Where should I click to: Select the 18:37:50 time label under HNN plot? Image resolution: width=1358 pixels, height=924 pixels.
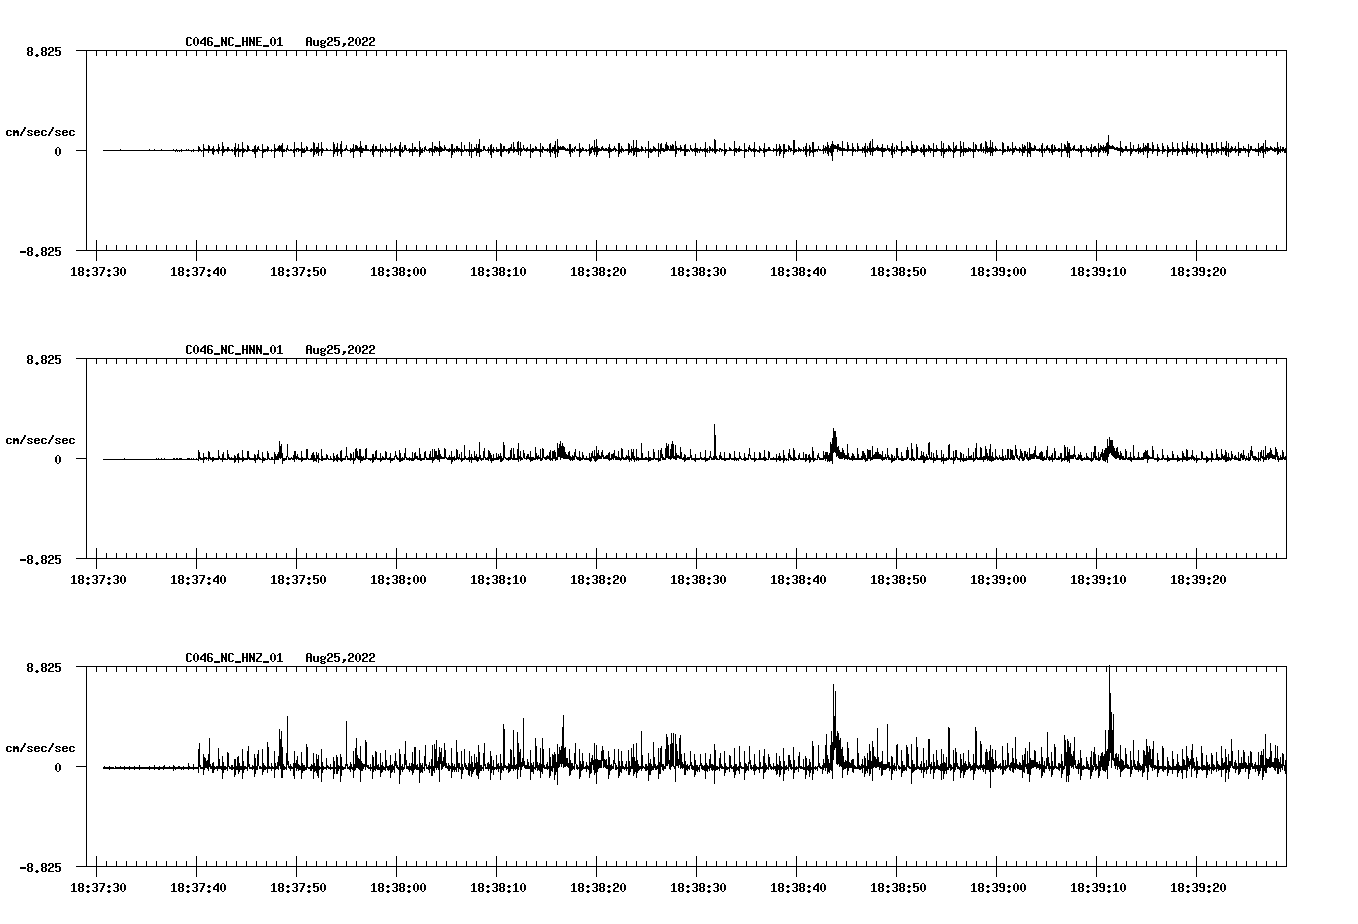point(298,579)
